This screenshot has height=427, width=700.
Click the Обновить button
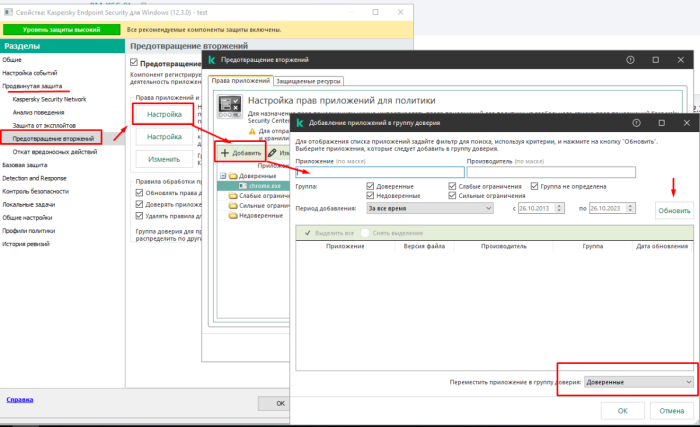point(674,210)
